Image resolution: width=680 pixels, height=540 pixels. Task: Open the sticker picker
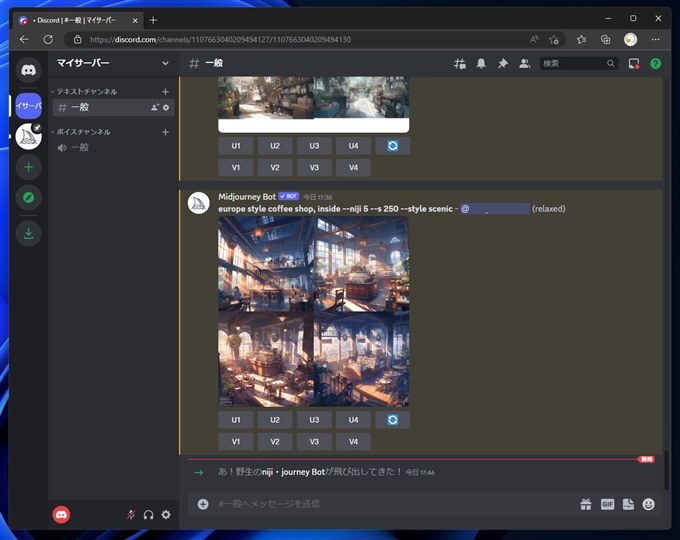click(x=628, y=504)
